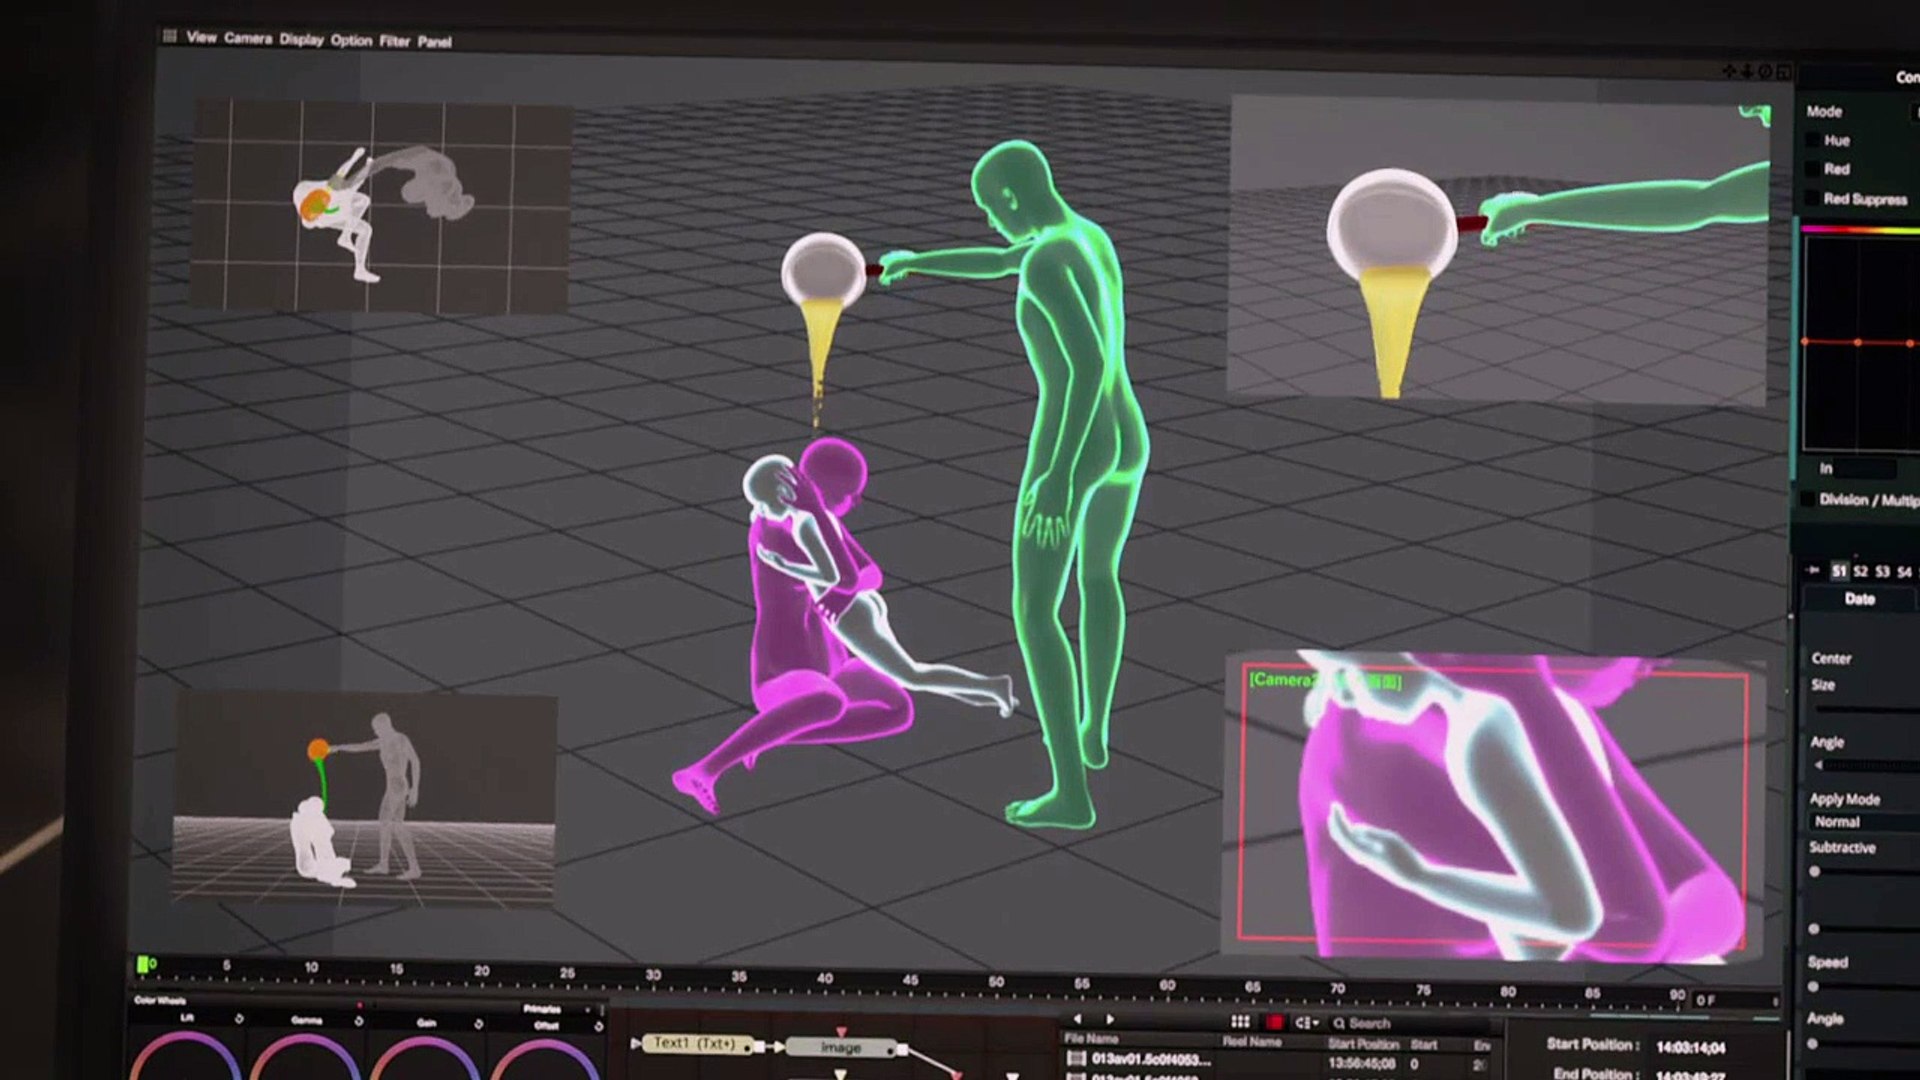Click the forward arrow in media panel
1920x1080 pixels.
(x=1109, y=1020)
